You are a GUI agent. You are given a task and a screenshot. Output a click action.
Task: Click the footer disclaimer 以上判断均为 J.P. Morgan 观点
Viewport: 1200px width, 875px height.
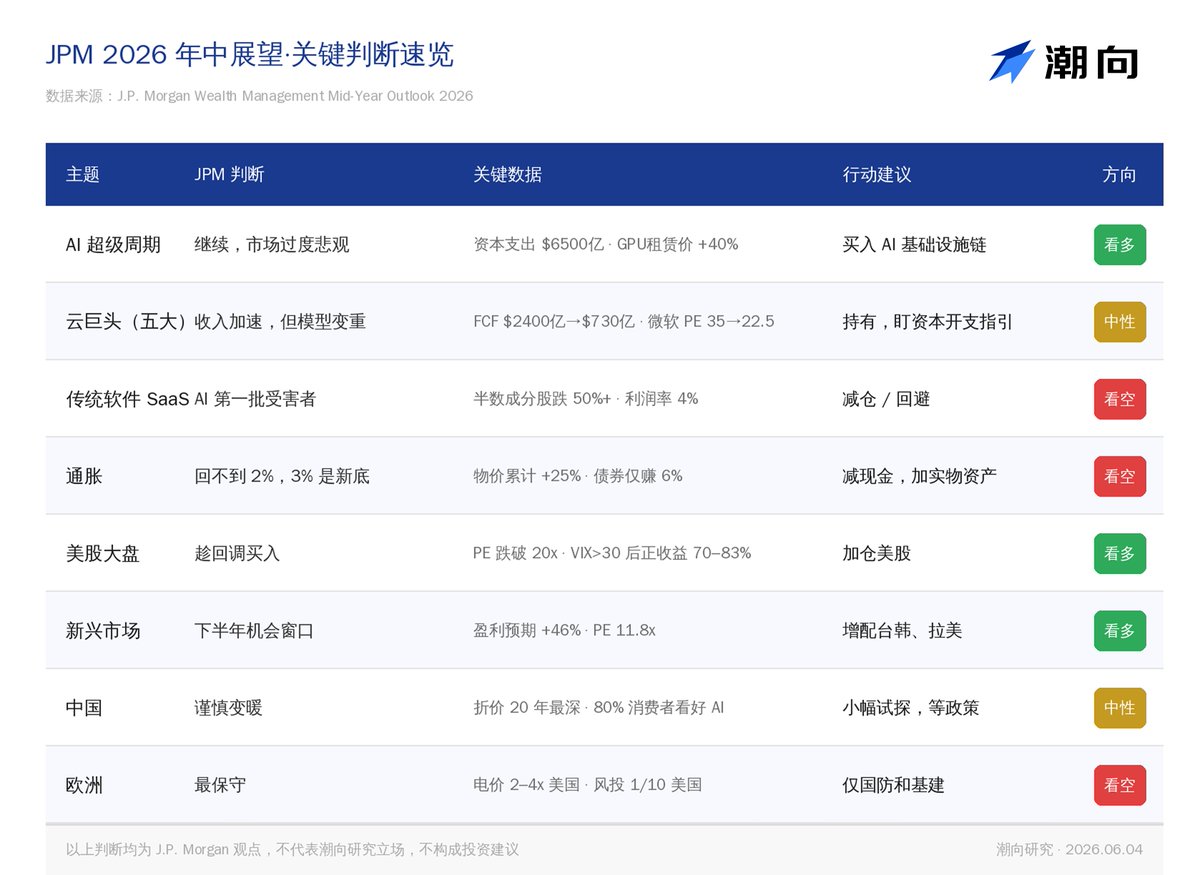[292, 850]
